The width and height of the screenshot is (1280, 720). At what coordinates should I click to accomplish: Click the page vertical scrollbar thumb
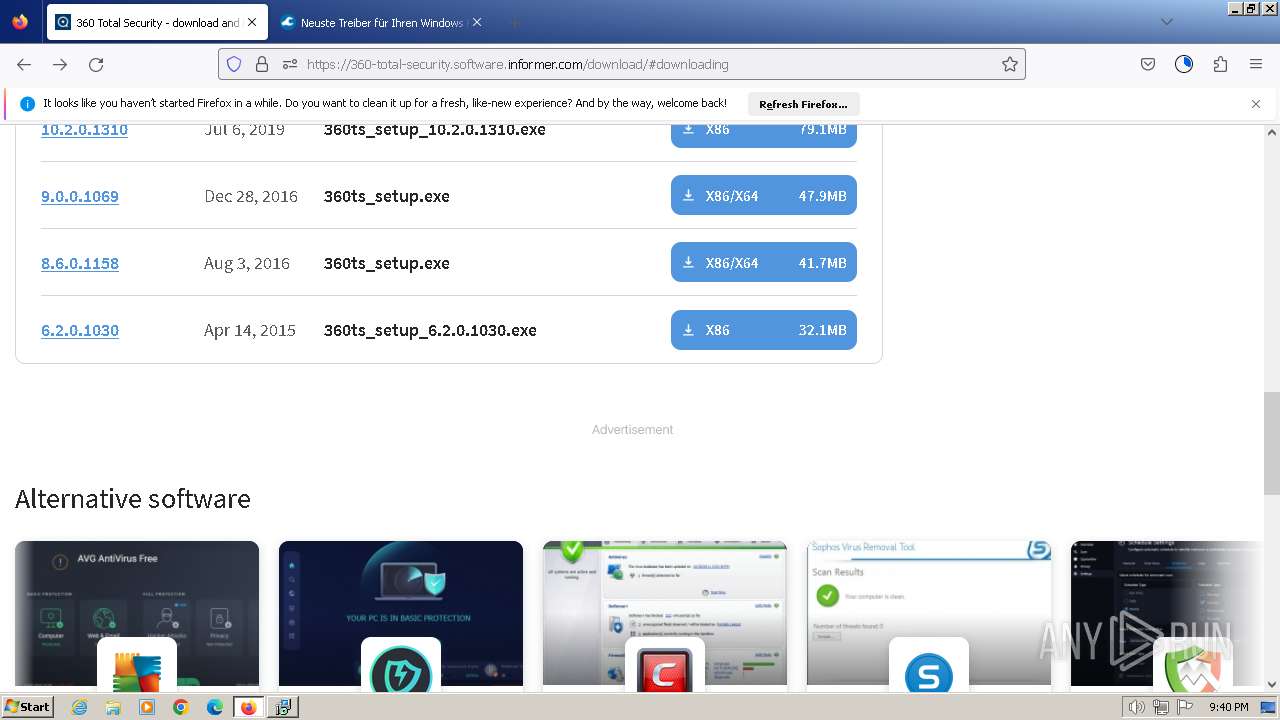tap(1271, 443)
